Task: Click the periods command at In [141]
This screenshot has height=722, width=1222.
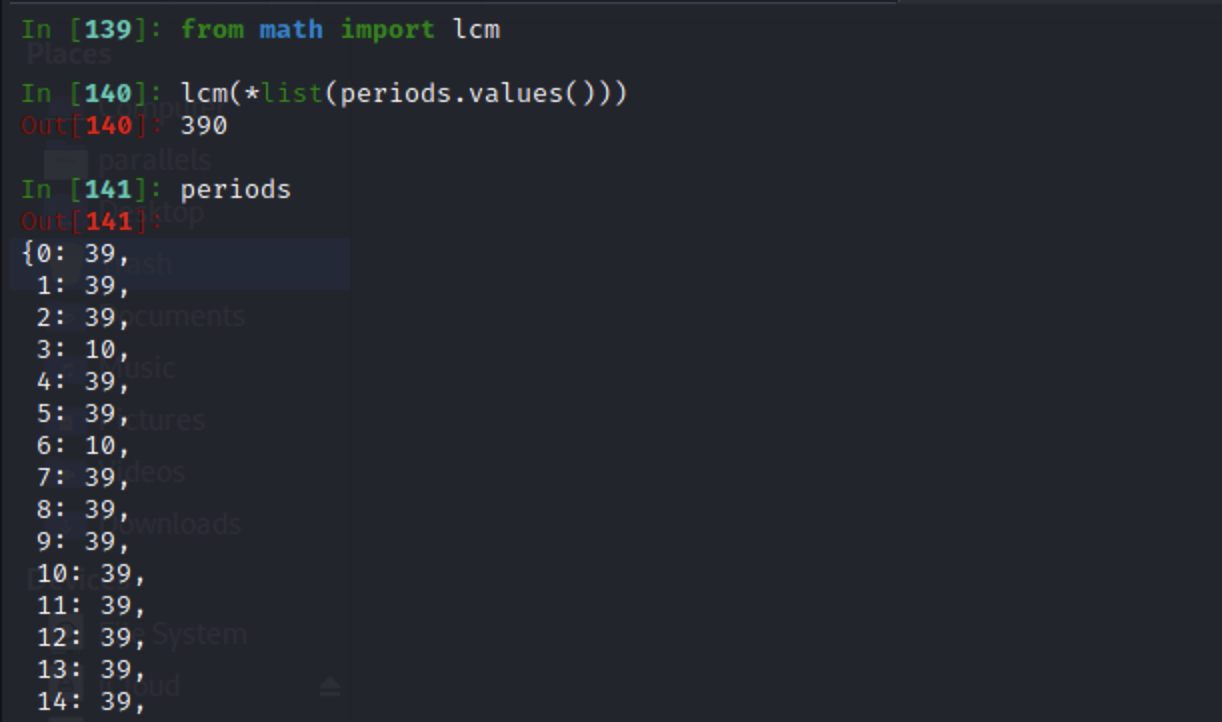Action: 235,189
